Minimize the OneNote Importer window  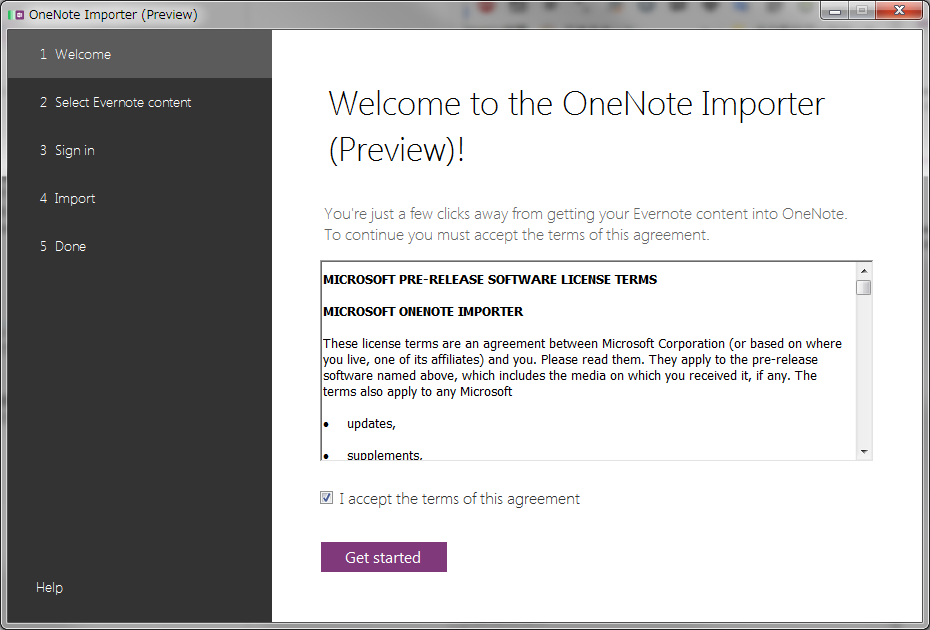(835, 10)
